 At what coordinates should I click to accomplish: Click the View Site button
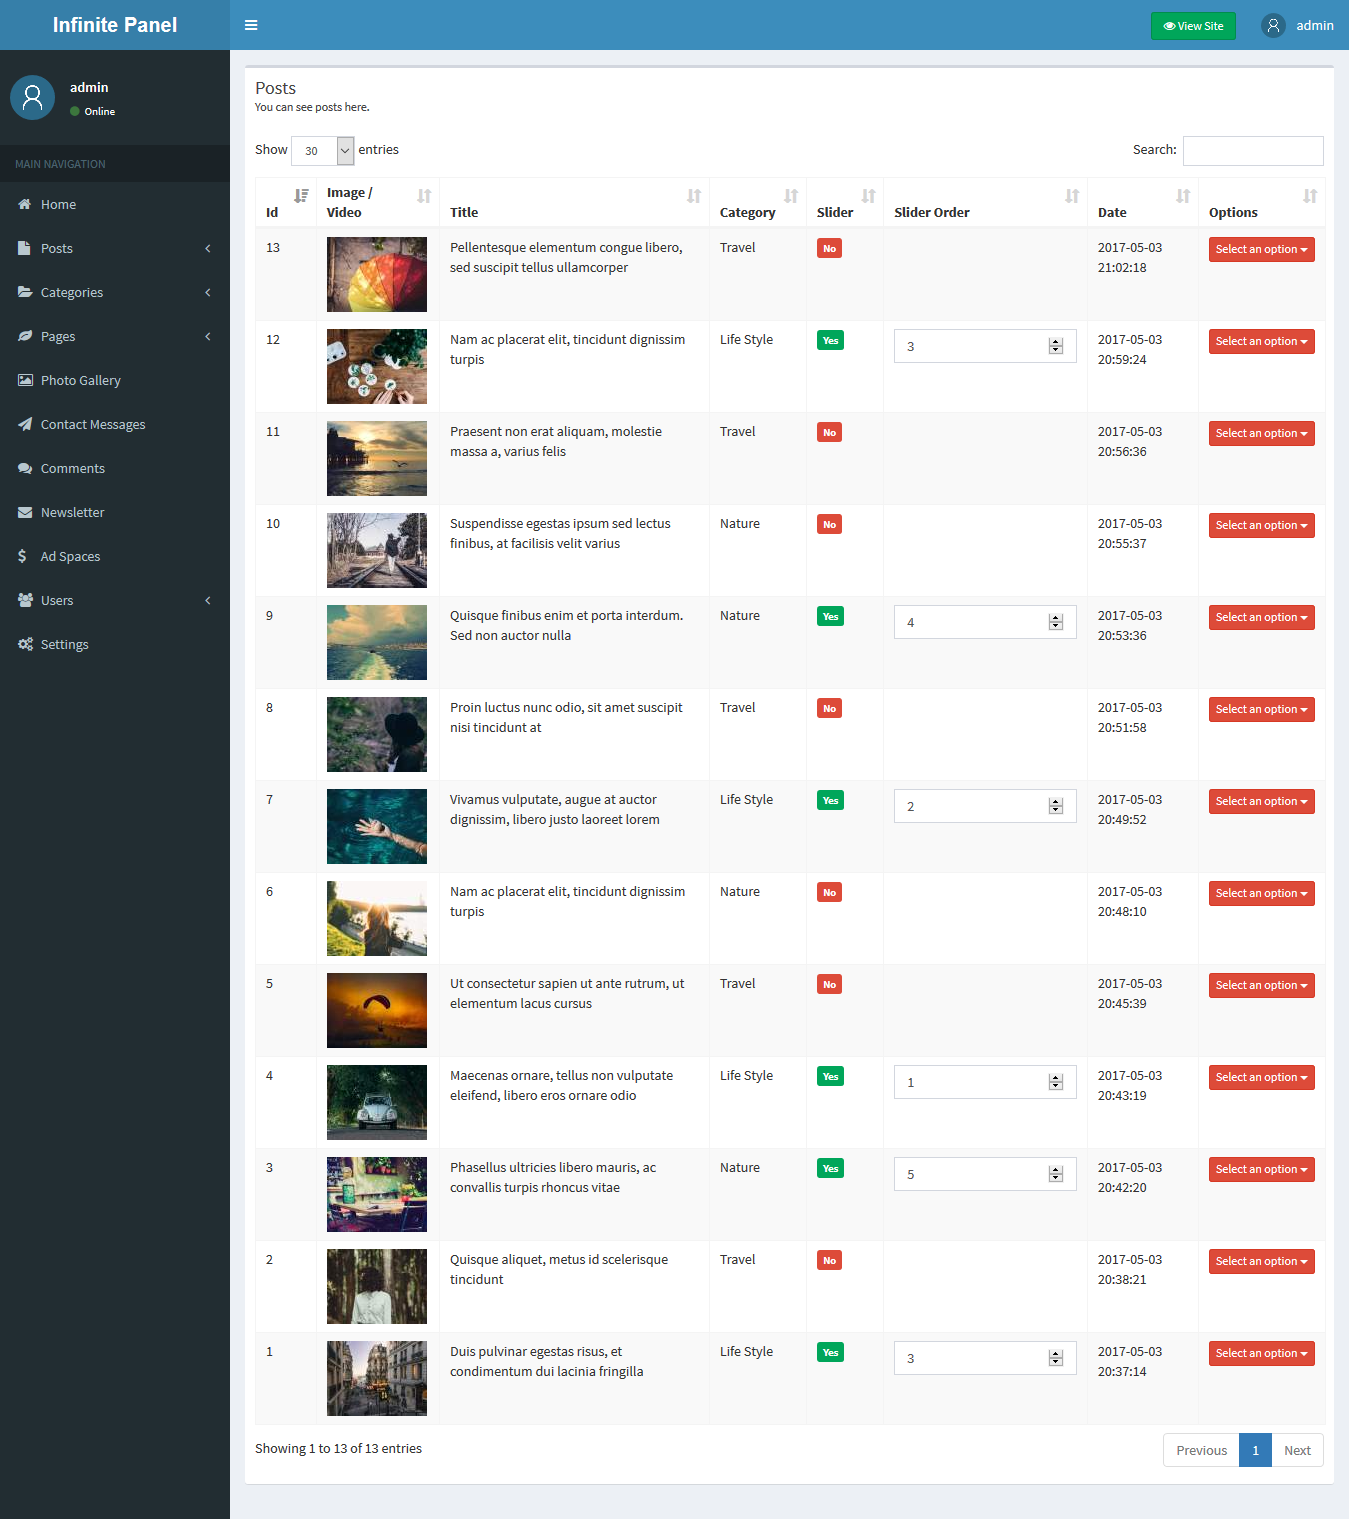tap(1193, 25)
